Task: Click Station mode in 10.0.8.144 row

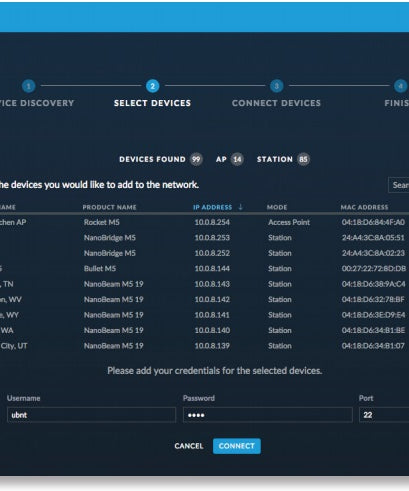Action: pos(280,268)
